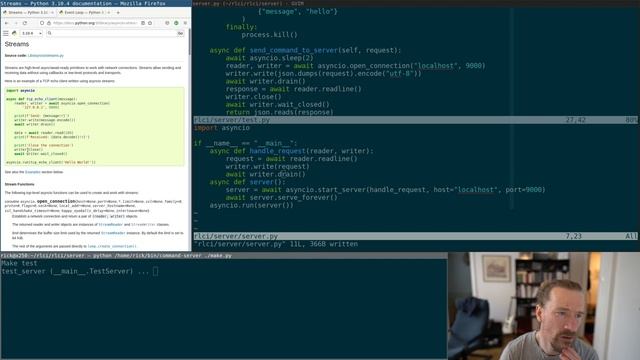The height and width of the screenshot is (360, 640).
Task: Click the 27,42 cursor position indicator
Action: pyautogui.click(x=576, y=120)
